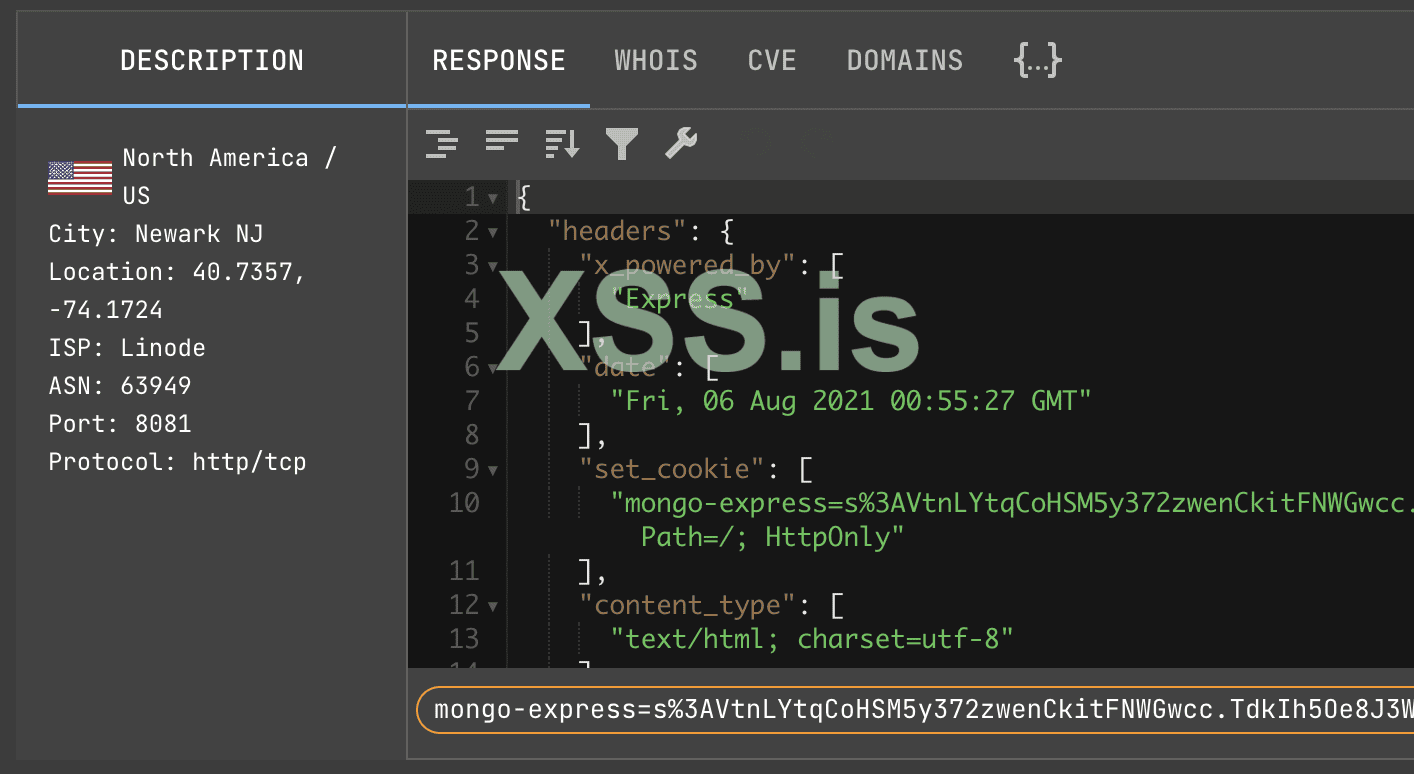Click the wrench repair icon
Viewport: 1414px width, 774px height.
pos(681,144)
